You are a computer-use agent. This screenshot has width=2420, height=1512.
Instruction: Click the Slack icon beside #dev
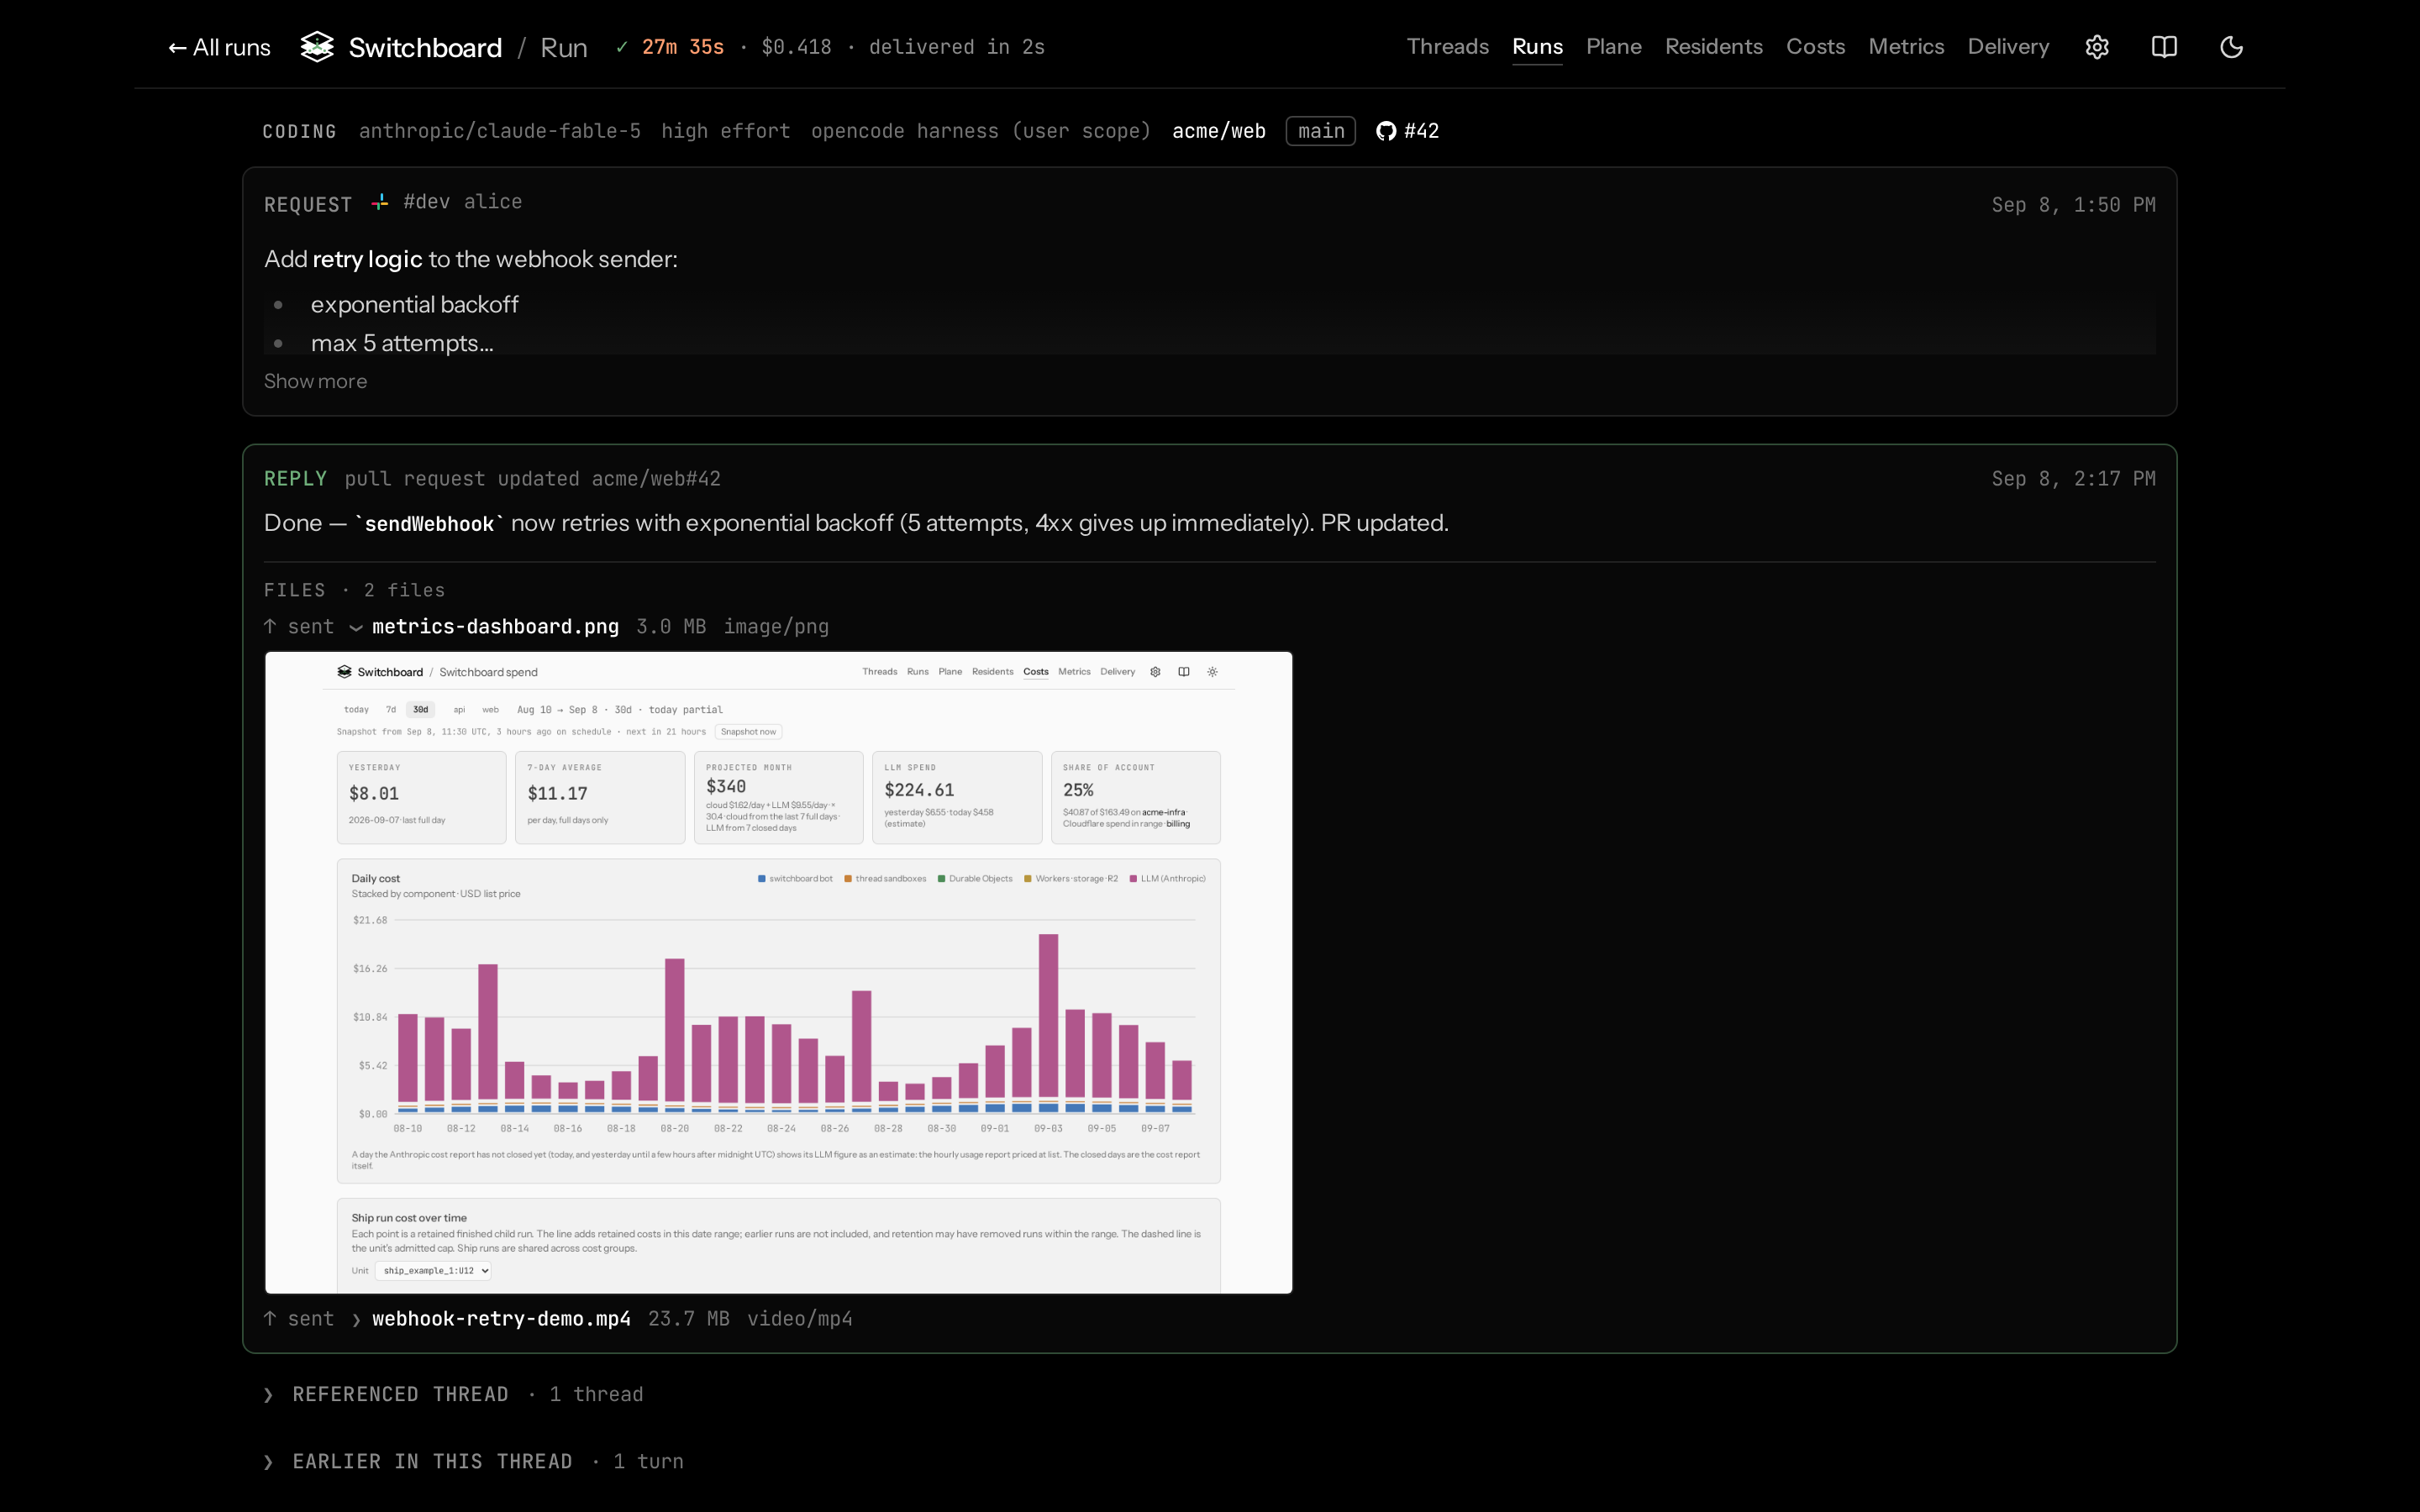coord(380,203)
